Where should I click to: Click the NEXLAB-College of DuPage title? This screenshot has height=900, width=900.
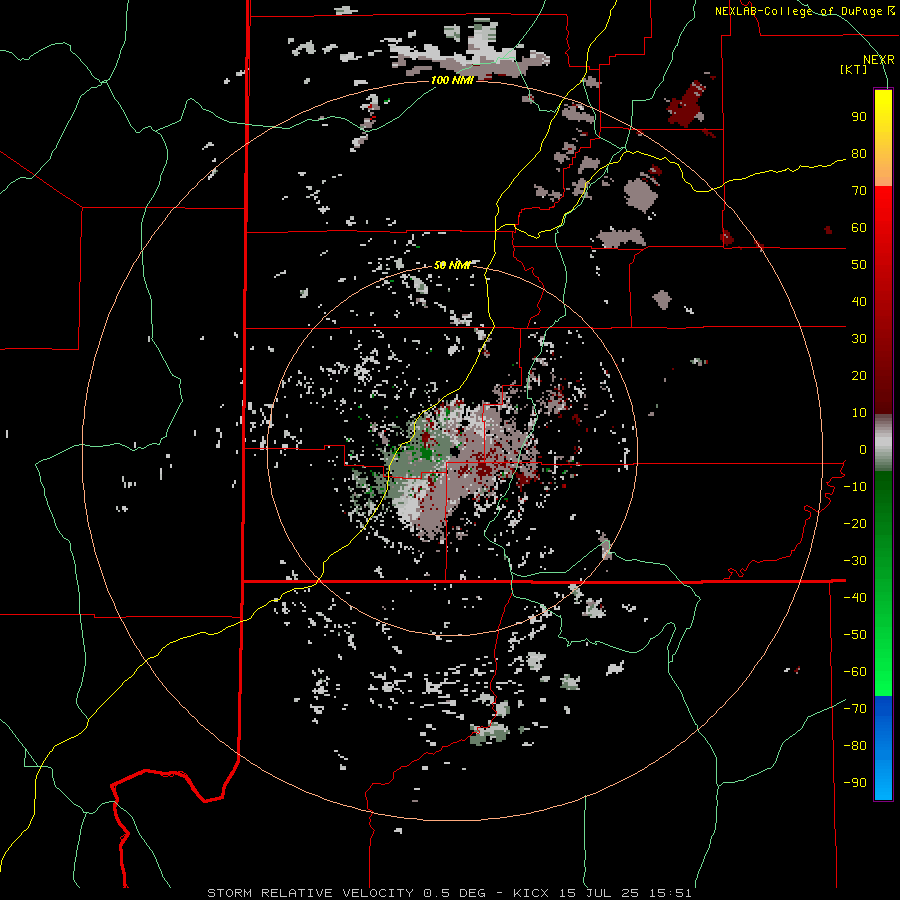pyautogui.click(x=798, y=11)
